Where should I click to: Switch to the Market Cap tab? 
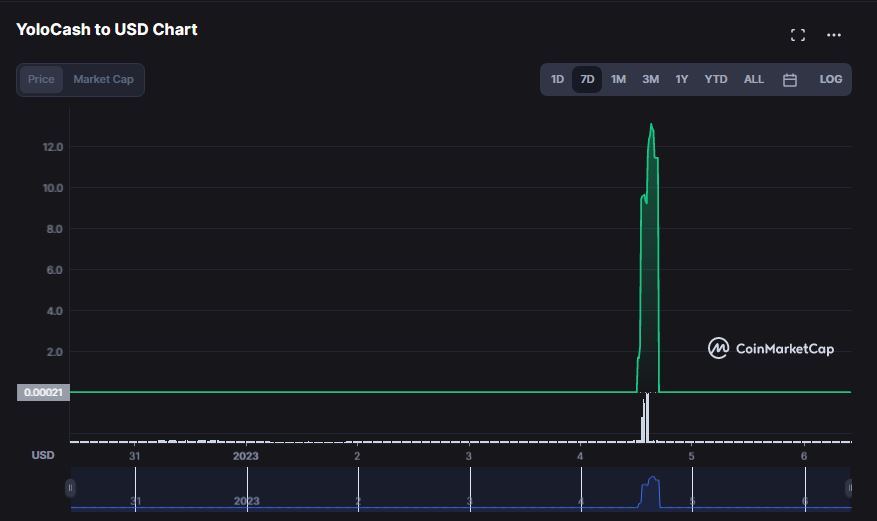click(x=103, y=79)
